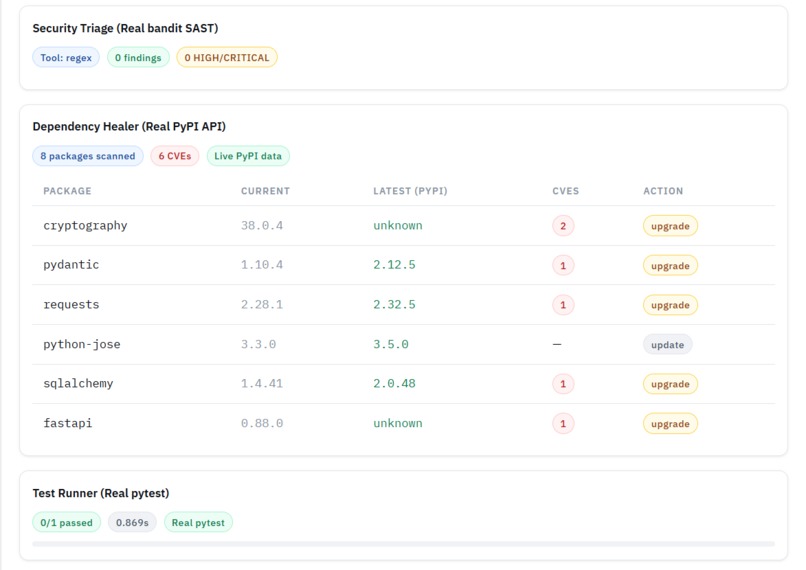
Task: Click the cryptography CVE count badge 2
Action: [563, 226]
